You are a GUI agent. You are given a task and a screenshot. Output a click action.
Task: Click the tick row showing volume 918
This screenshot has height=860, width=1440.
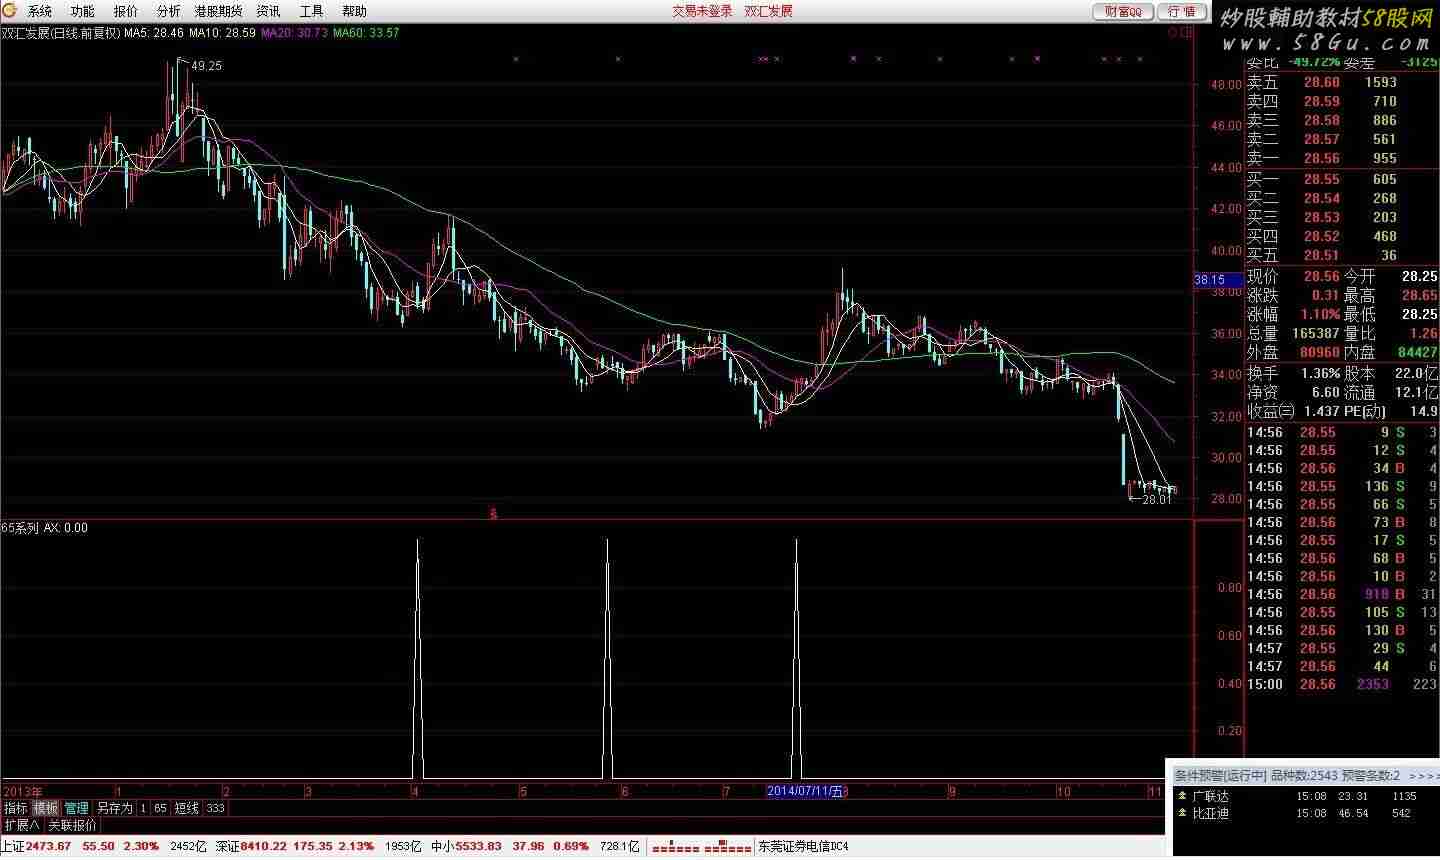(x=1342, y=594)
